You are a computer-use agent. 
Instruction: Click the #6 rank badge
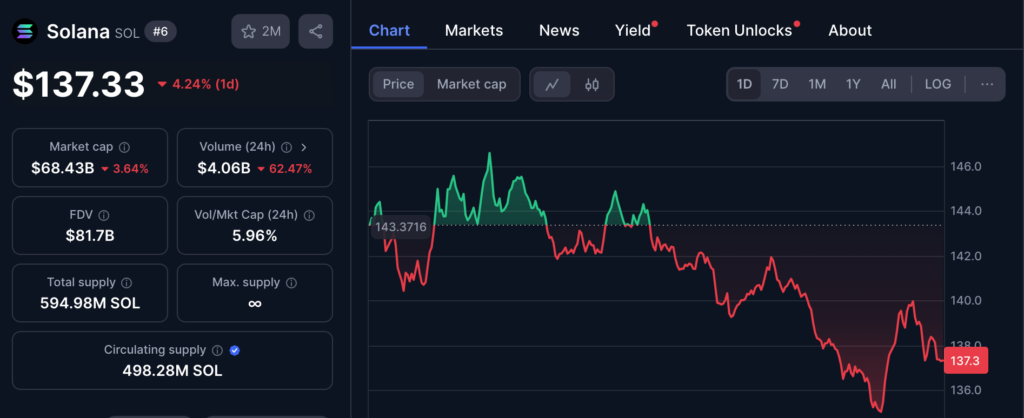point(160,31)
